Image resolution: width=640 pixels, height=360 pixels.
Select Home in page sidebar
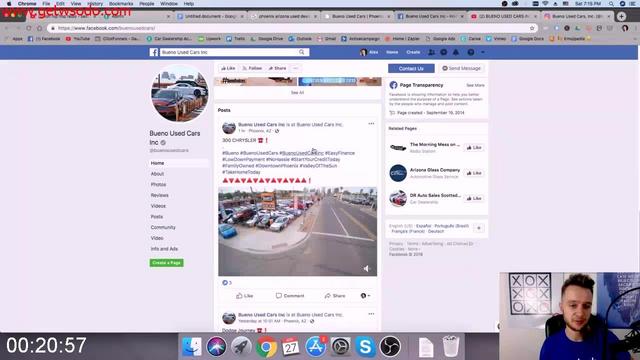coord(158,163)
